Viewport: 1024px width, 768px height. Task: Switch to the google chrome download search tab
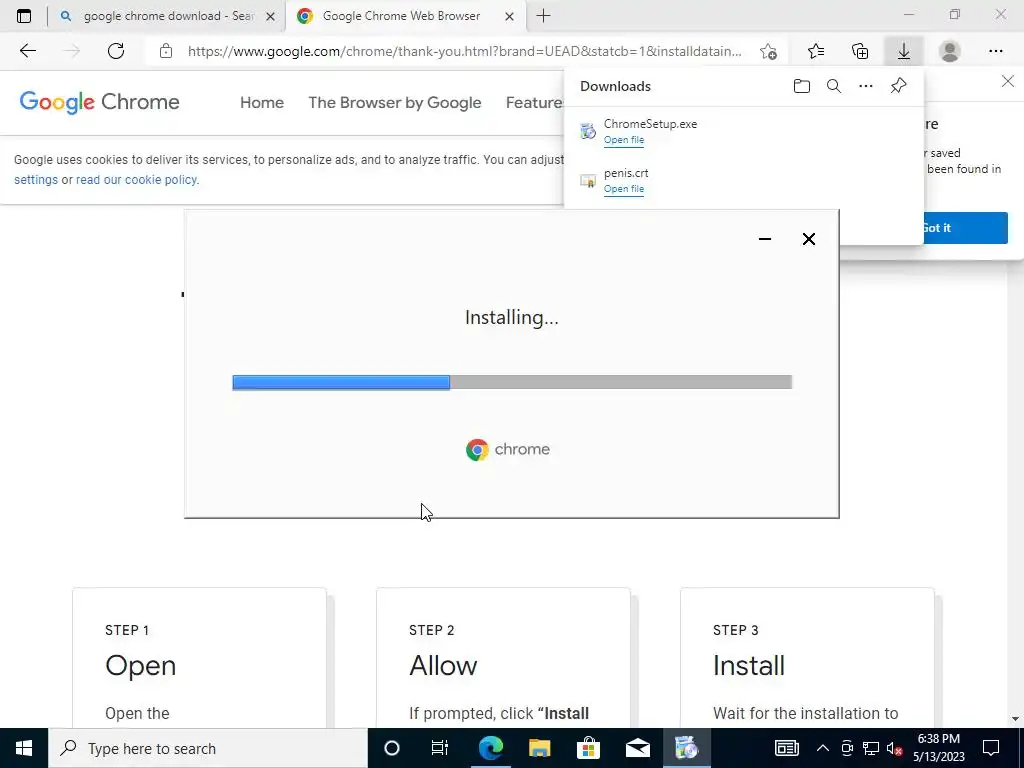(x=167, y=16)
